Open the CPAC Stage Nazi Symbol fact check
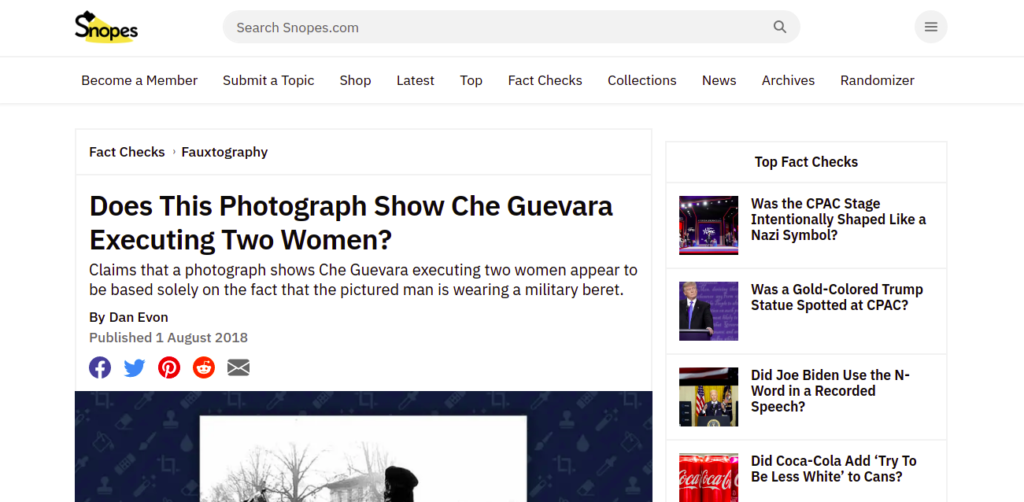 click(x=839, y=219)
